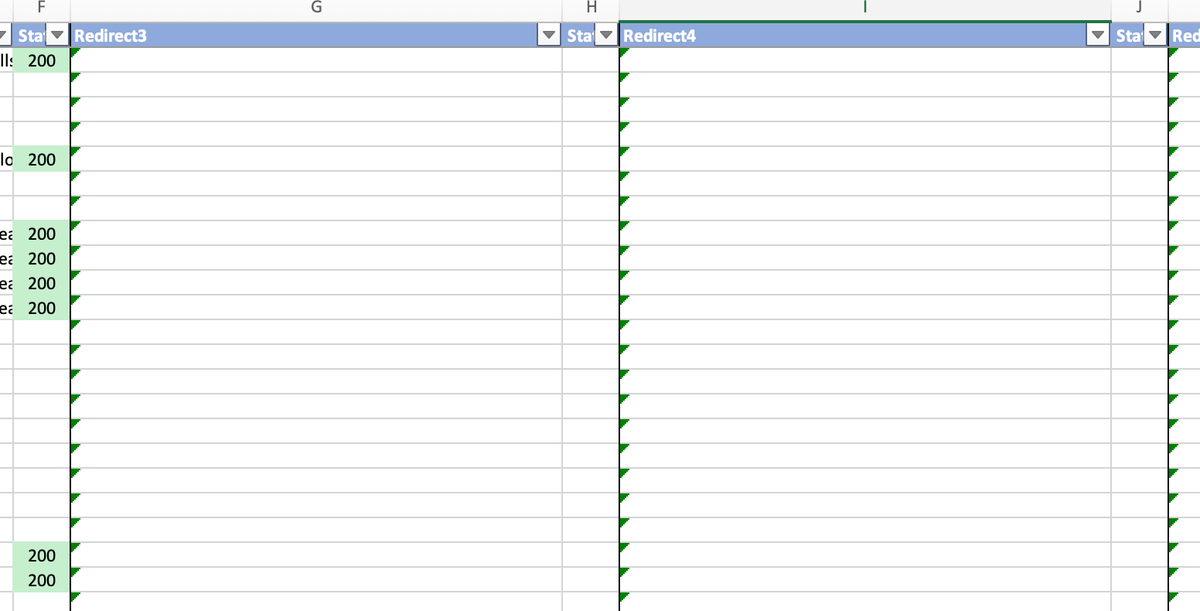Select column G by its letter header
Image resolution: width=1200 pixels, height=611 pixels.
click(316, 9)
